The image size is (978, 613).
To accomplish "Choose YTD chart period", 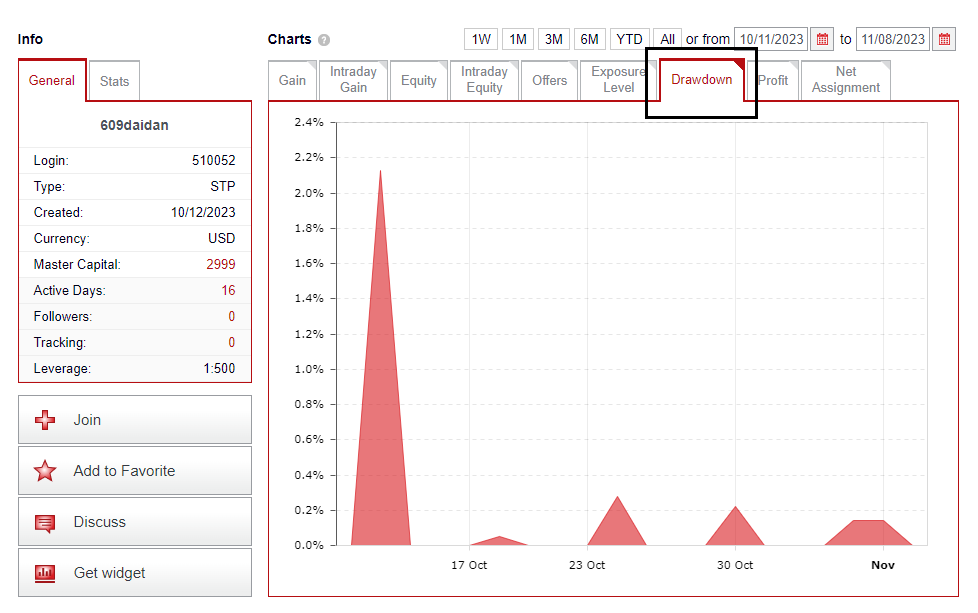I will point(629,39).
